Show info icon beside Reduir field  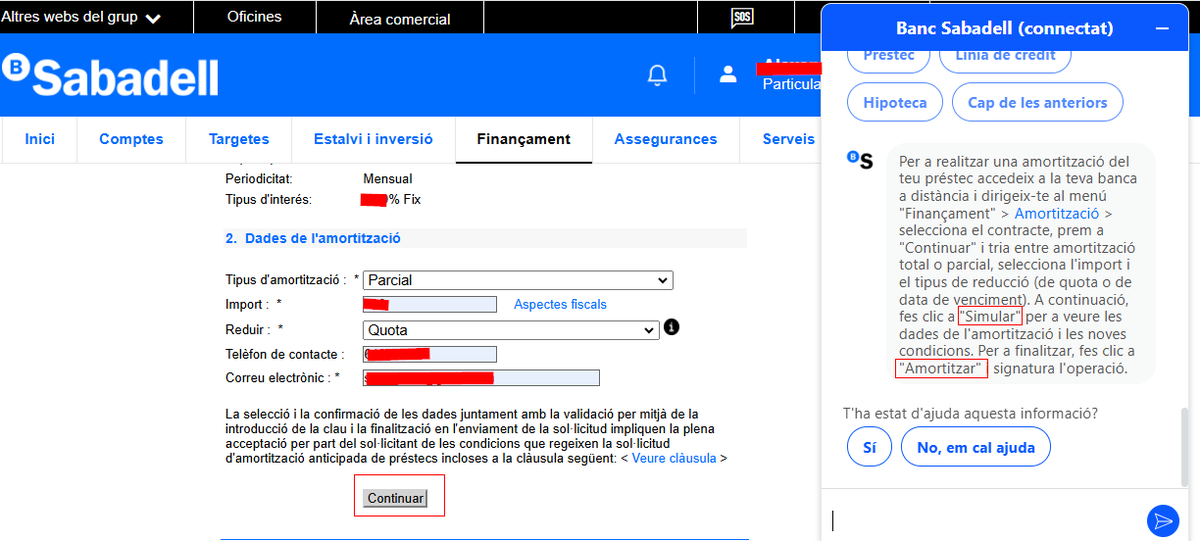click(672, 327)
